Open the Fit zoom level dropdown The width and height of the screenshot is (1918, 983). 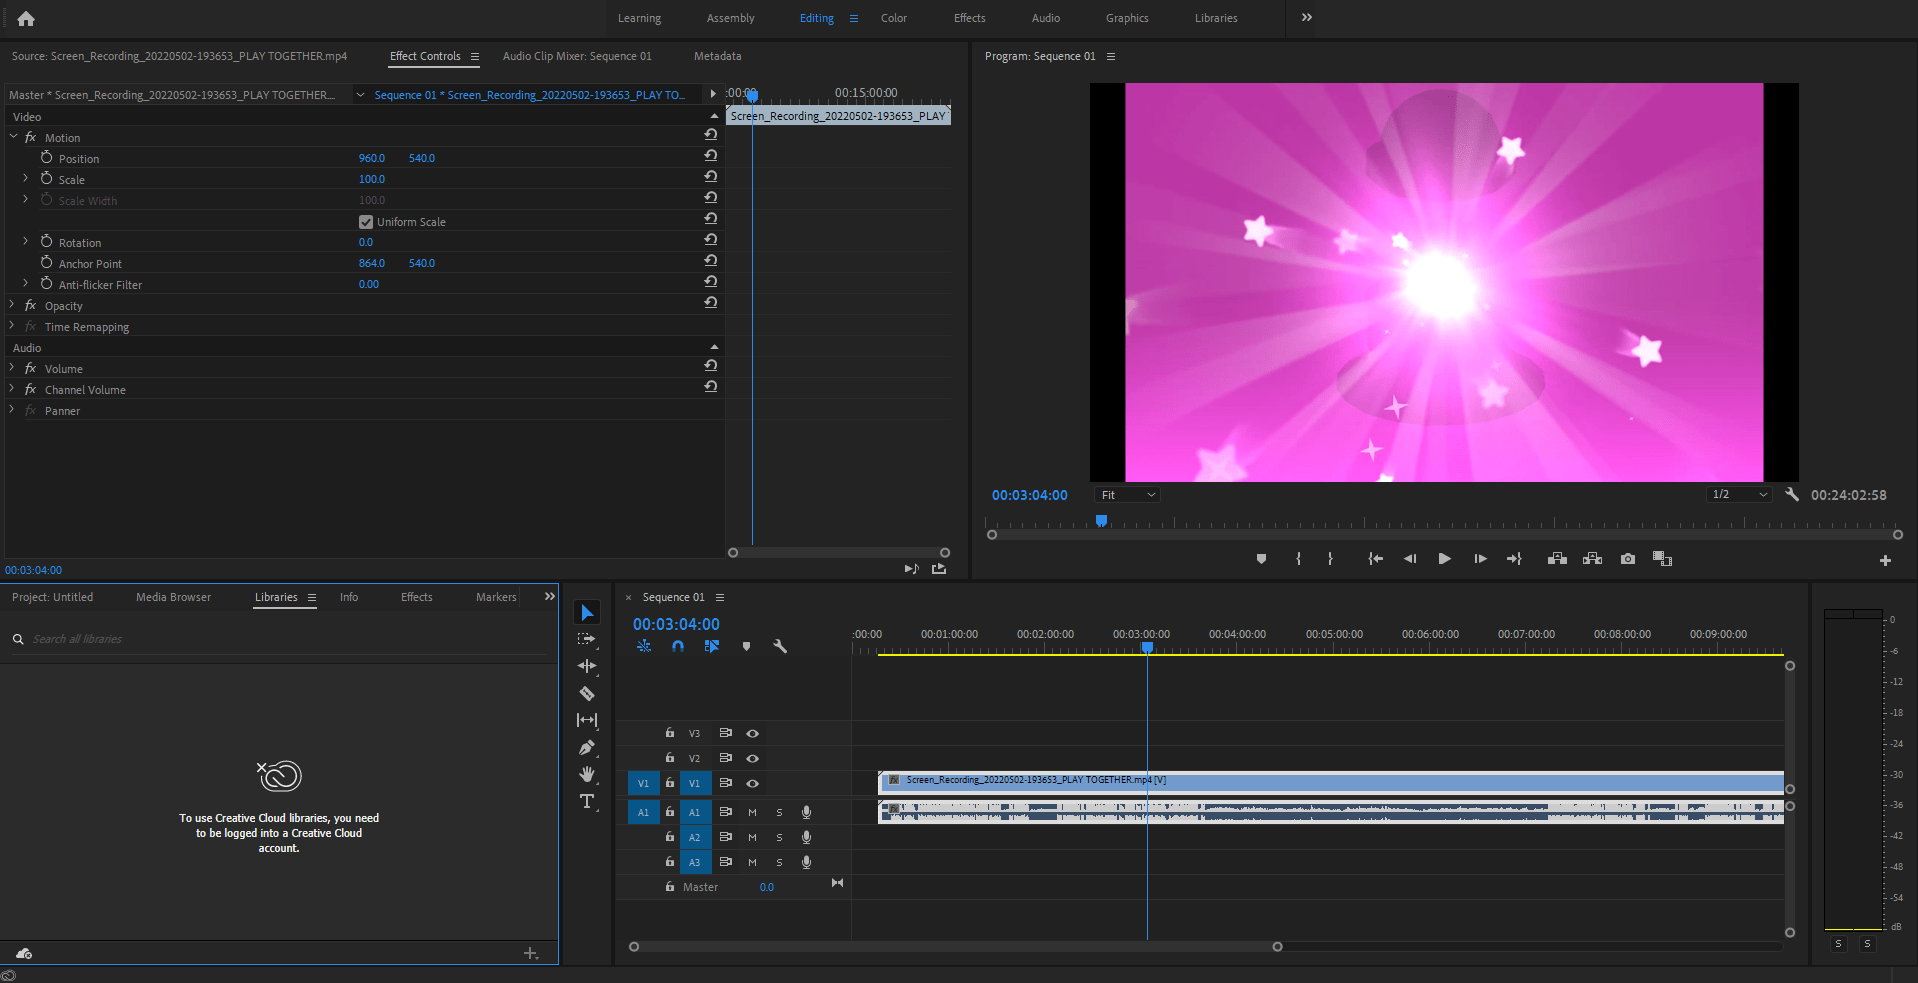tap(1125, 494)
